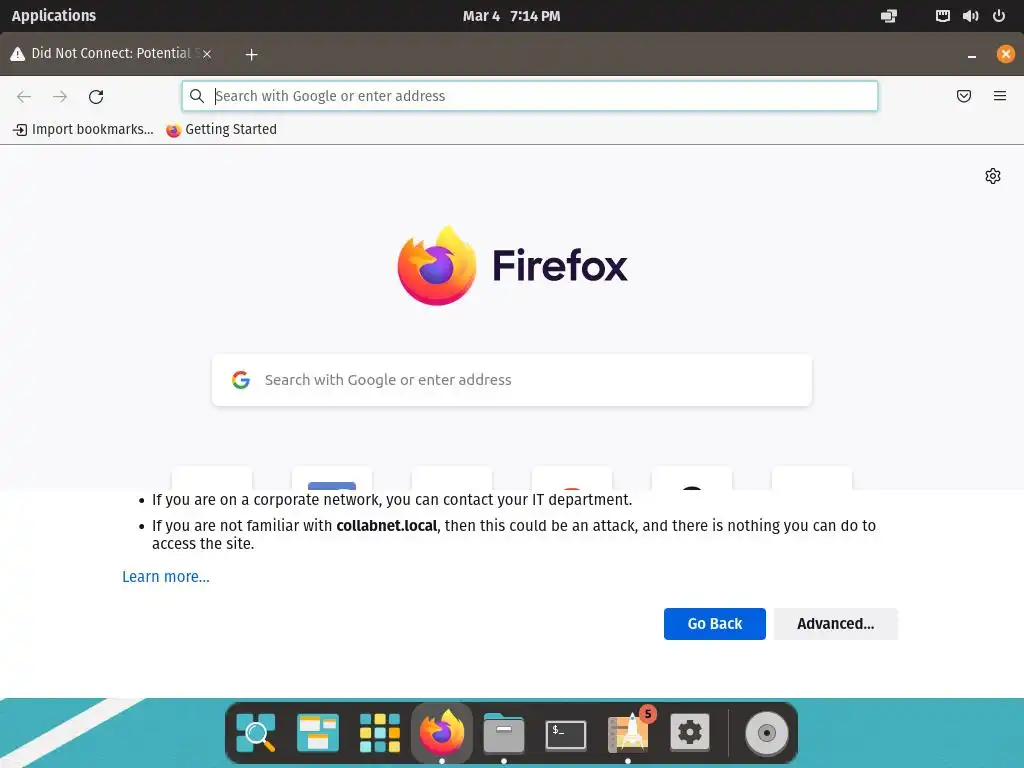This screenshot has height=768, width=1024.
Task: Open the Learn more link
Action: [x=166, y=577]
